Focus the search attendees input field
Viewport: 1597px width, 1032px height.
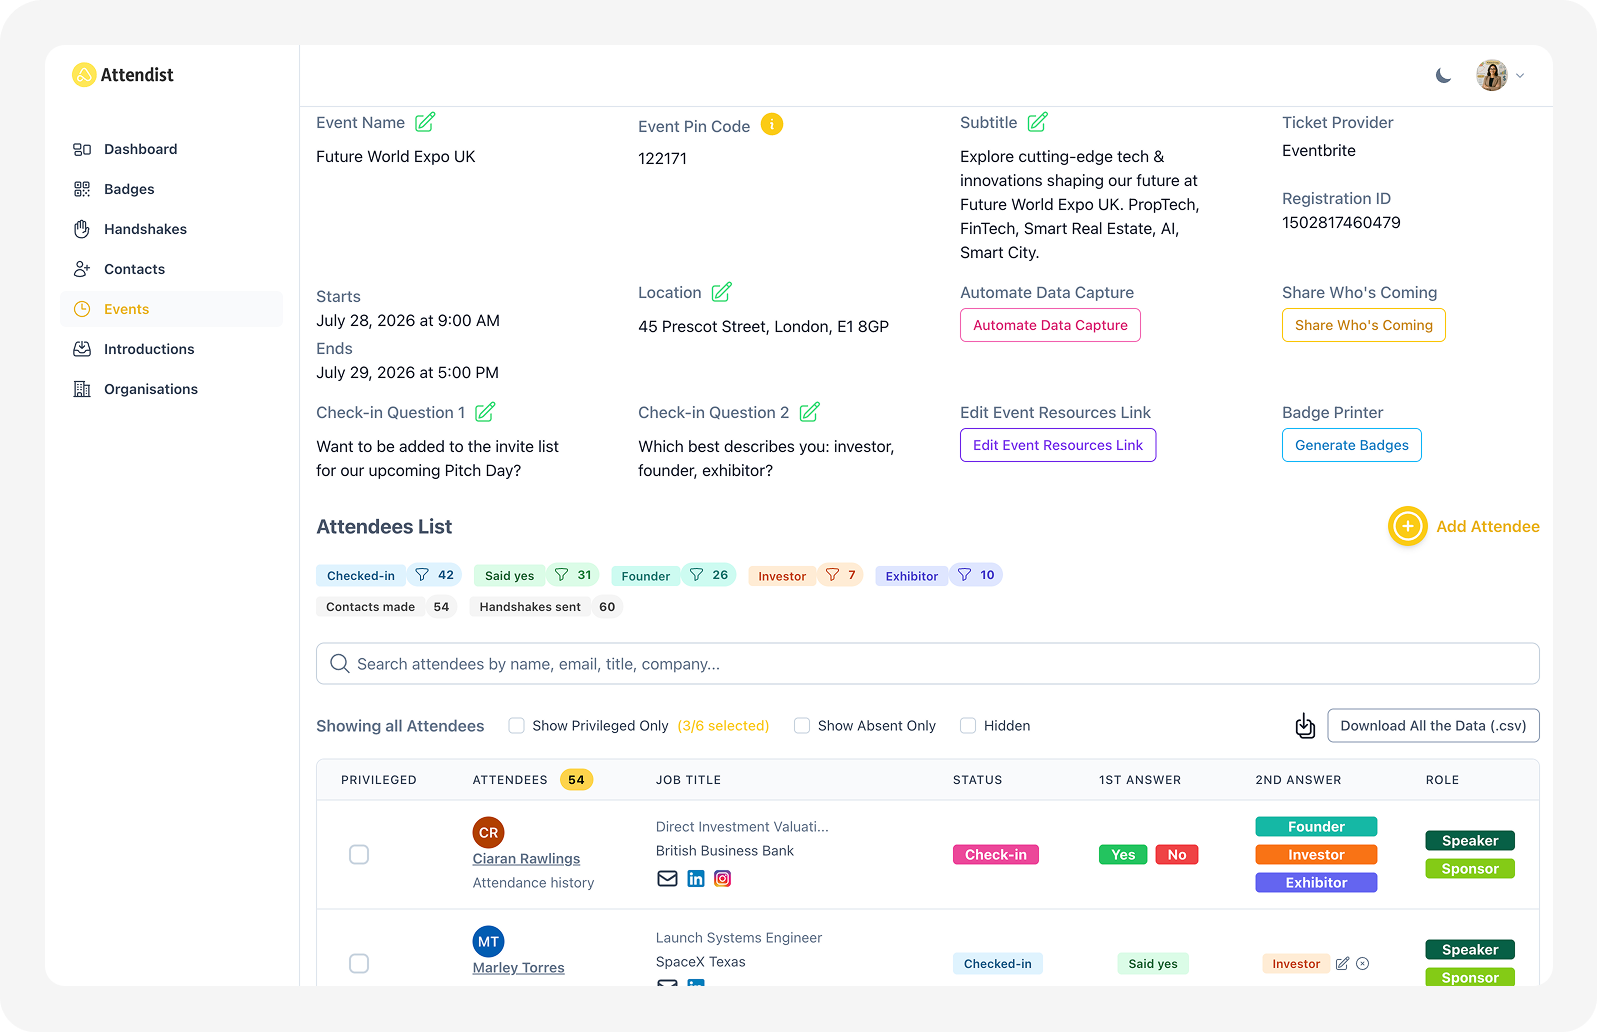click(928, 664)
